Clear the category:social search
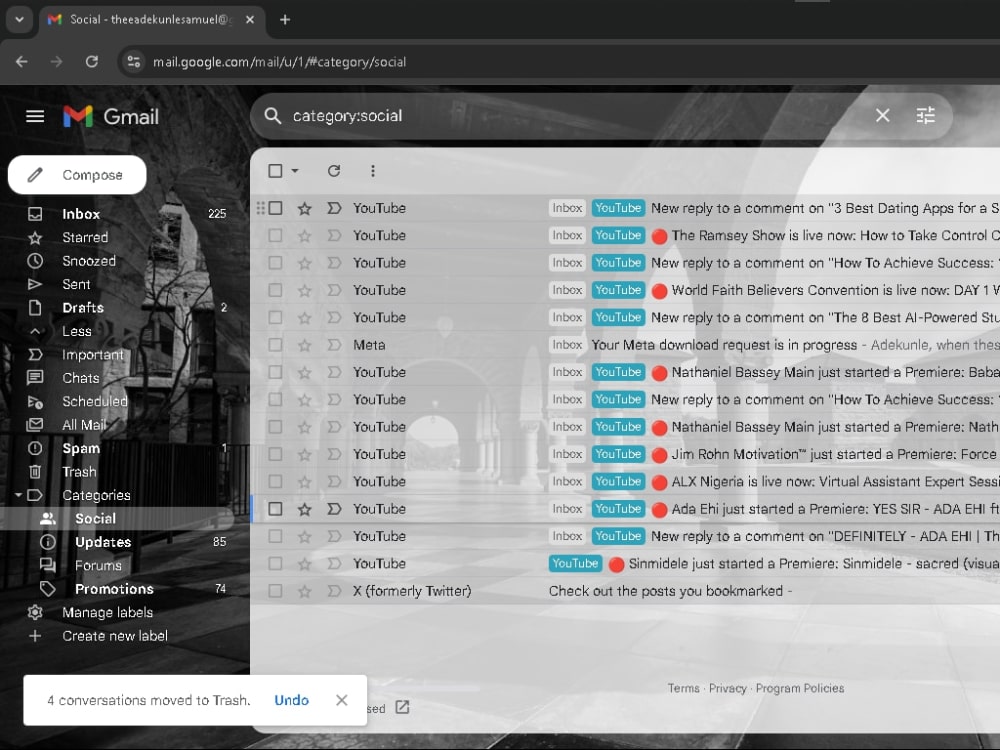The image size is (1000, 750). [x=882, y=115]
